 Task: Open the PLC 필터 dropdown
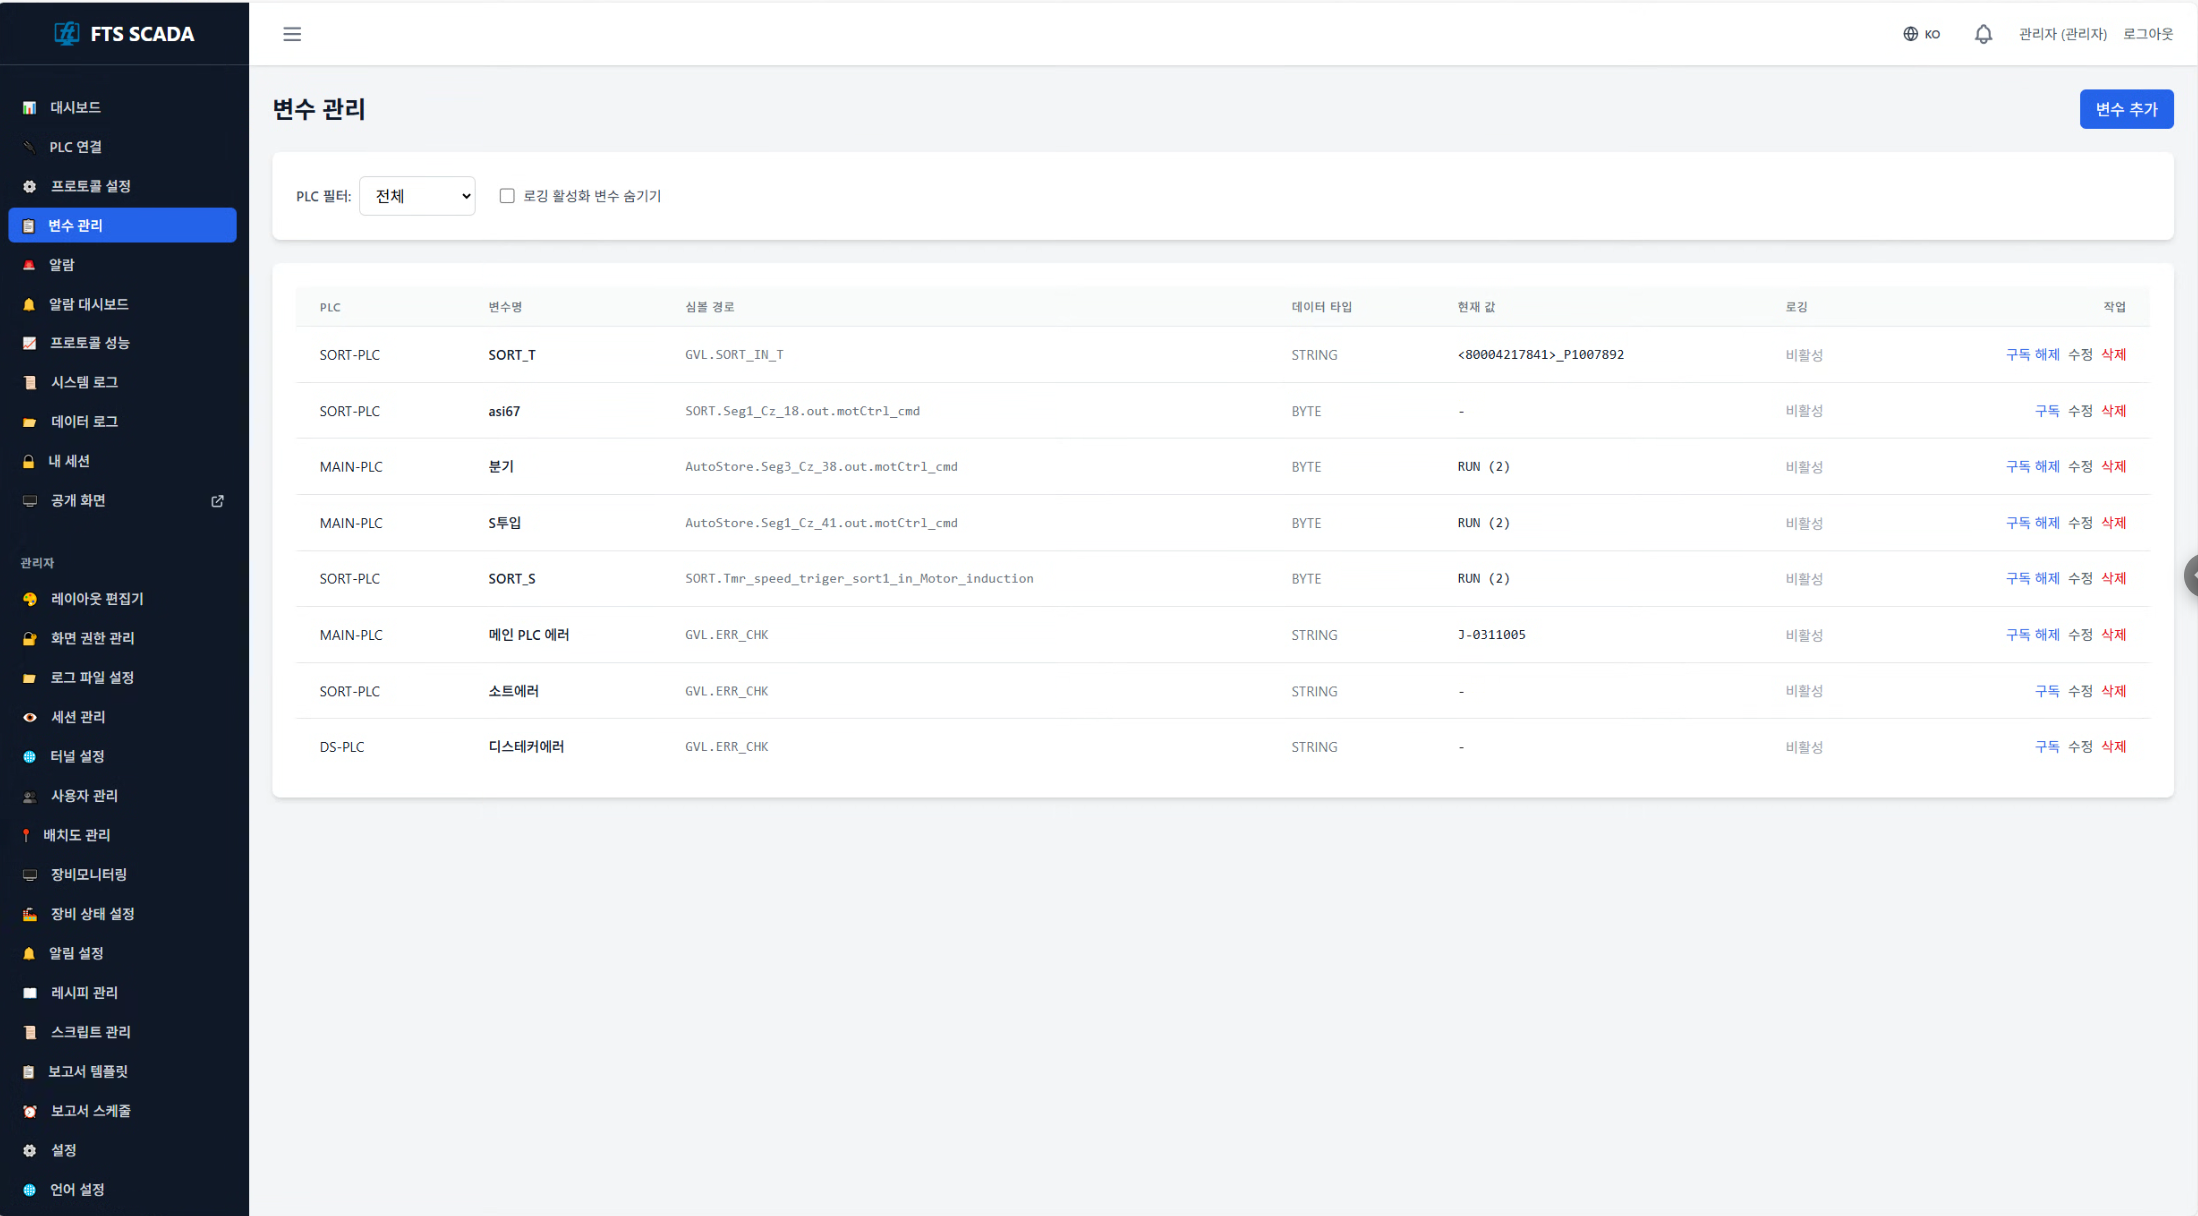coord(417,196)
